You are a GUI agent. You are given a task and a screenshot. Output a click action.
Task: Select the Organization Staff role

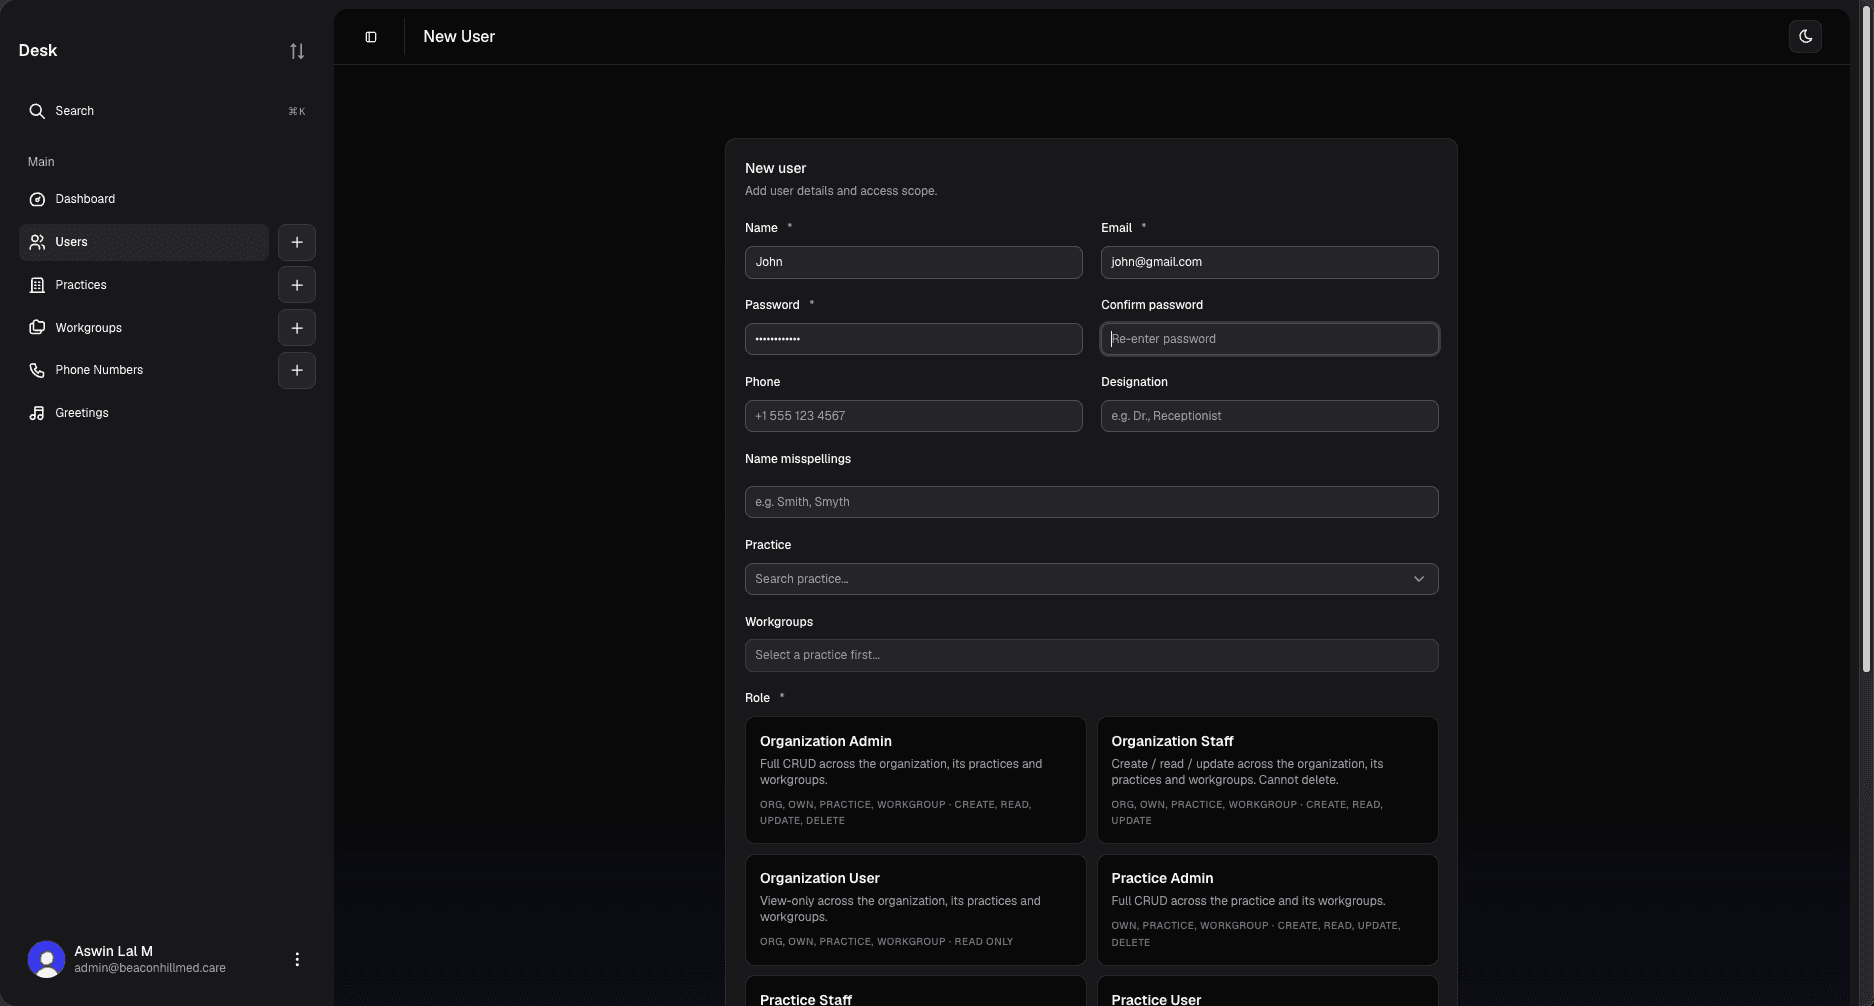1267,780
